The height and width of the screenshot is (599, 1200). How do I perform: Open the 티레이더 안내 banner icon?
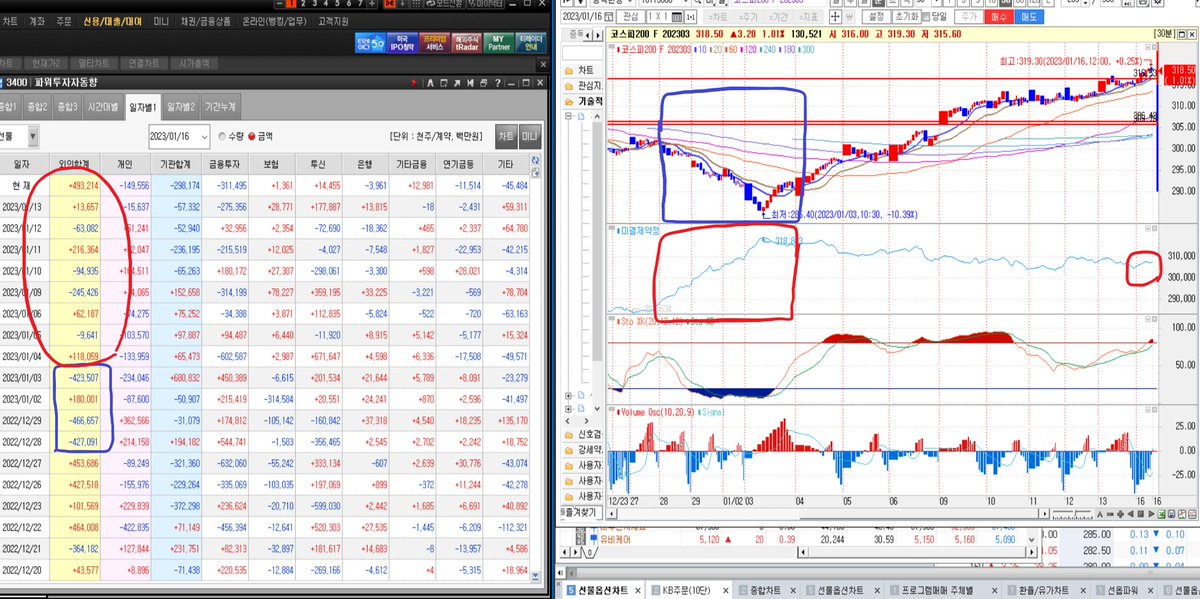pyautogui.click(x=530, y=41)
